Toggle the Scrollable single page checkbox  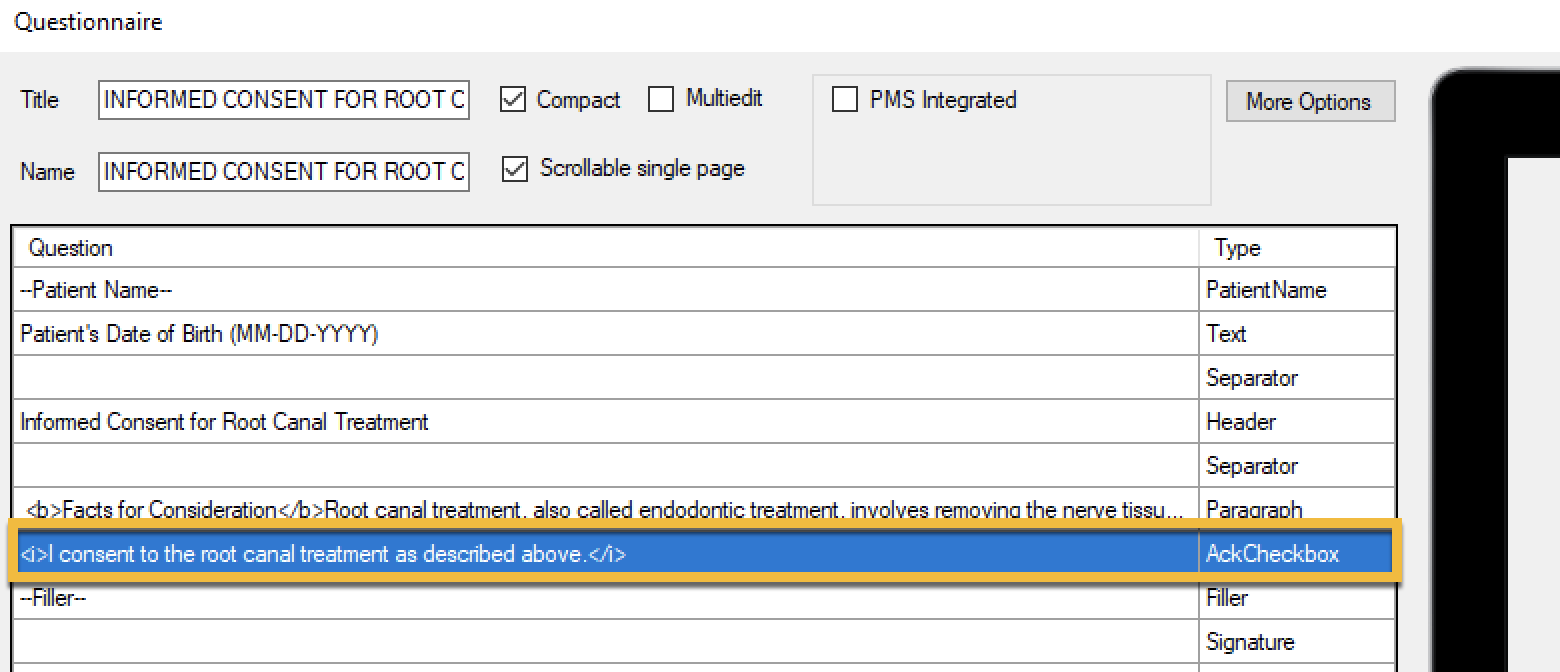514,170
